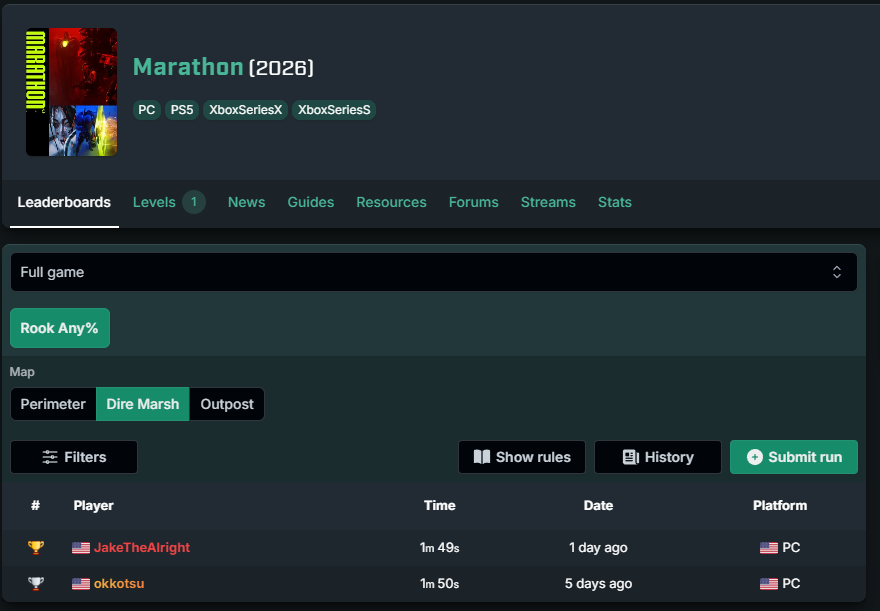Click the Show rules button
880x611 pixels.
pyautogui.click(x=522, y=457)
